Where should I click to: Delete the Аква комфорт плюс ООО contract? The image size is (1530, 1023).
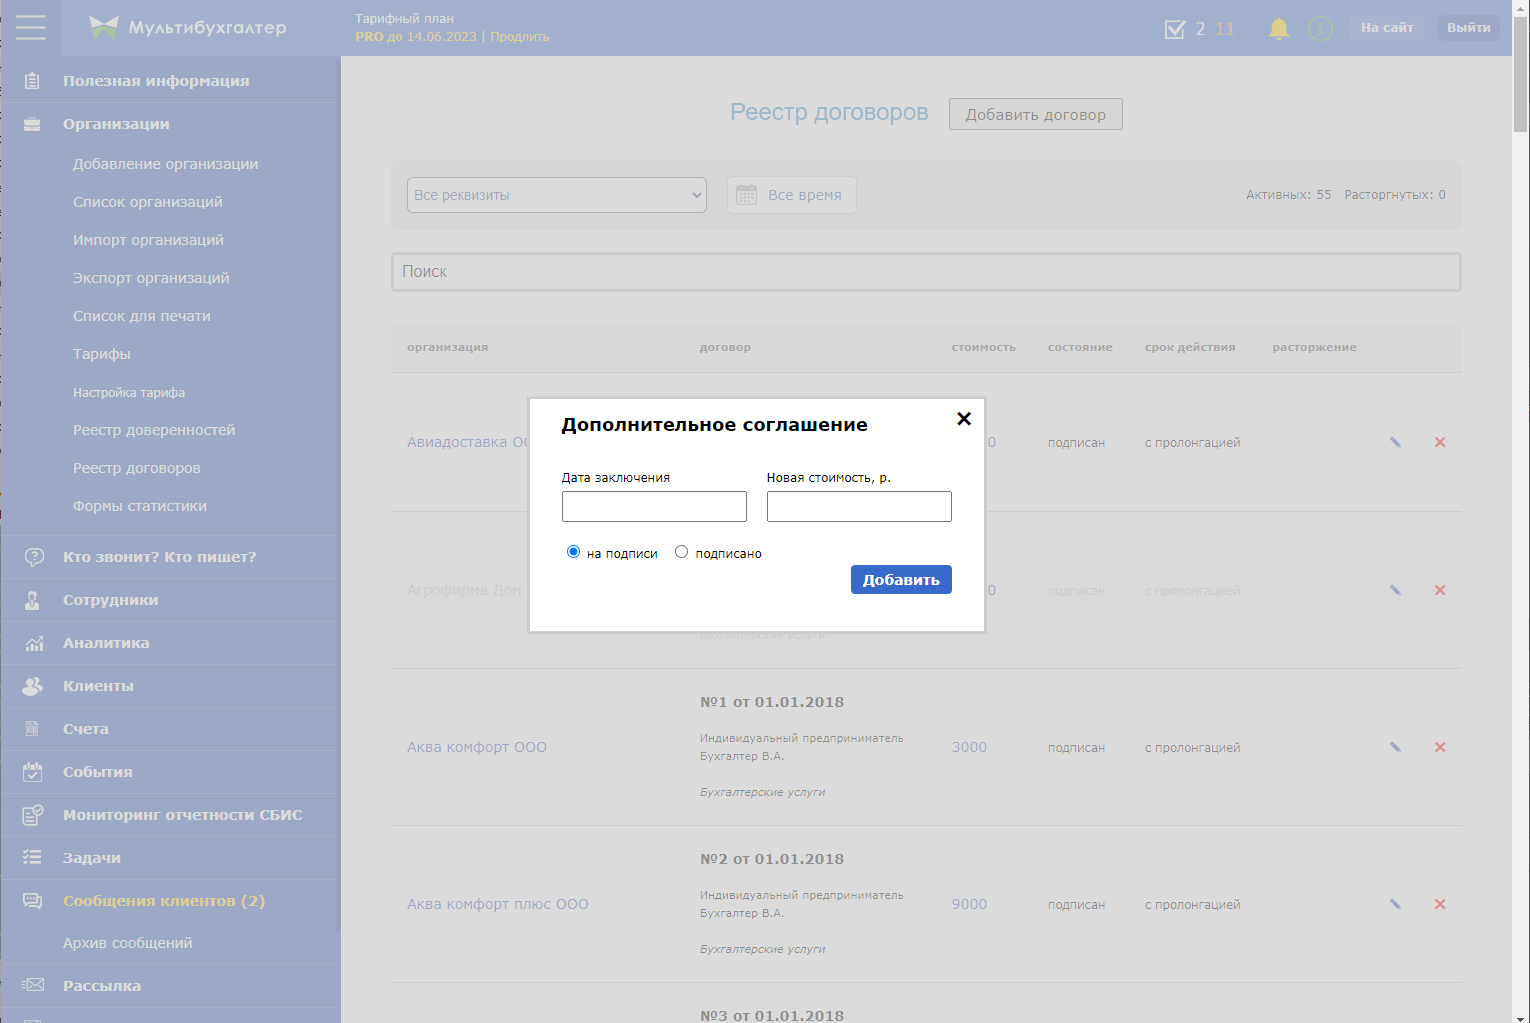pyautogui.click(x=1440, y=904)
